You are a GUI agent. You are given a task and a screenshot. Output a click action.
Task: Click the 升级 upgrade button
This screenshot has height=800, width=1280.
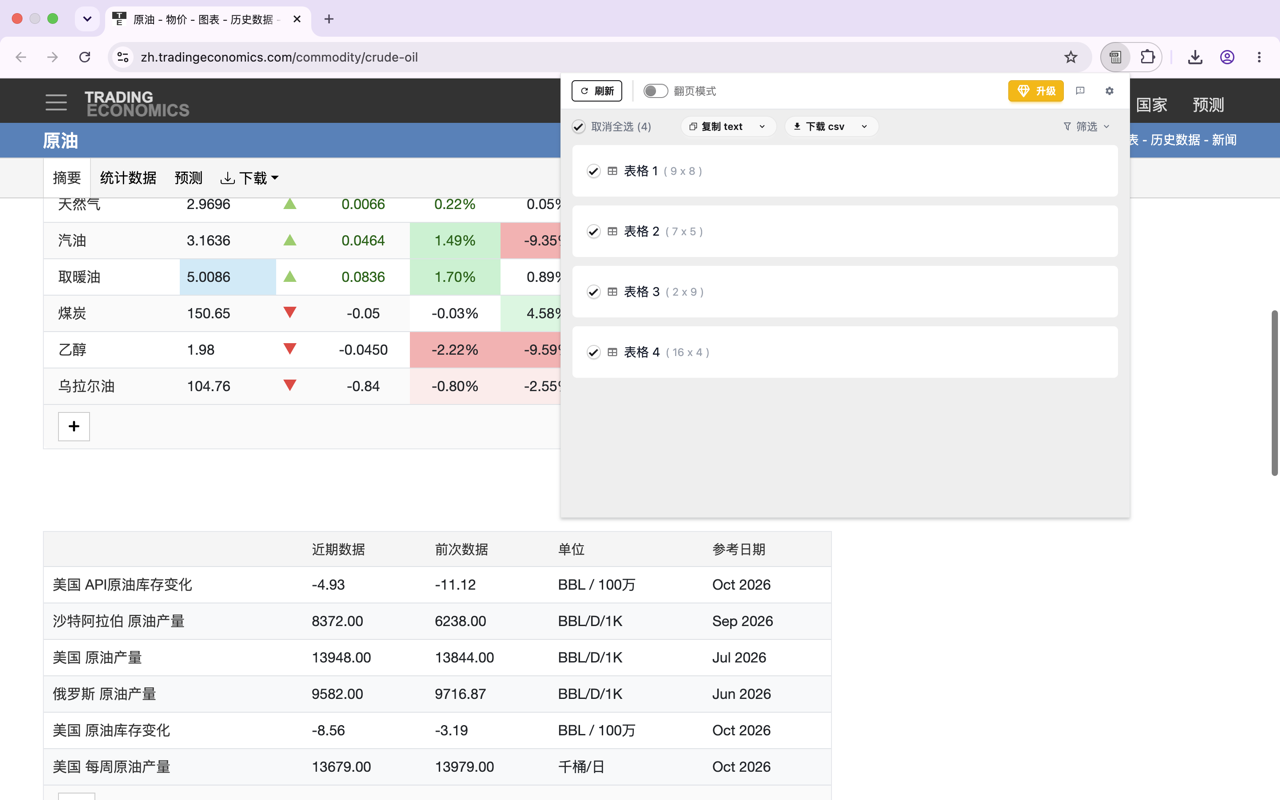[x=1036, y=91]
